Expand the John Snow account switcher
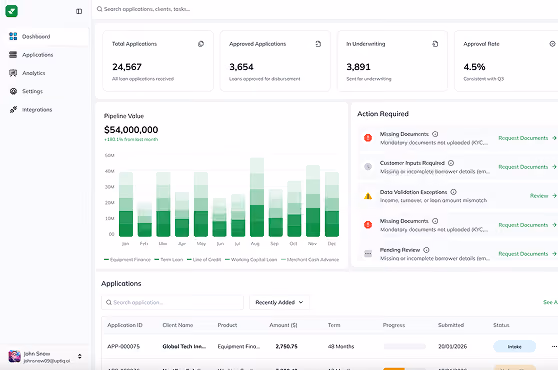558x370 pixels. (x=80, y=356)
